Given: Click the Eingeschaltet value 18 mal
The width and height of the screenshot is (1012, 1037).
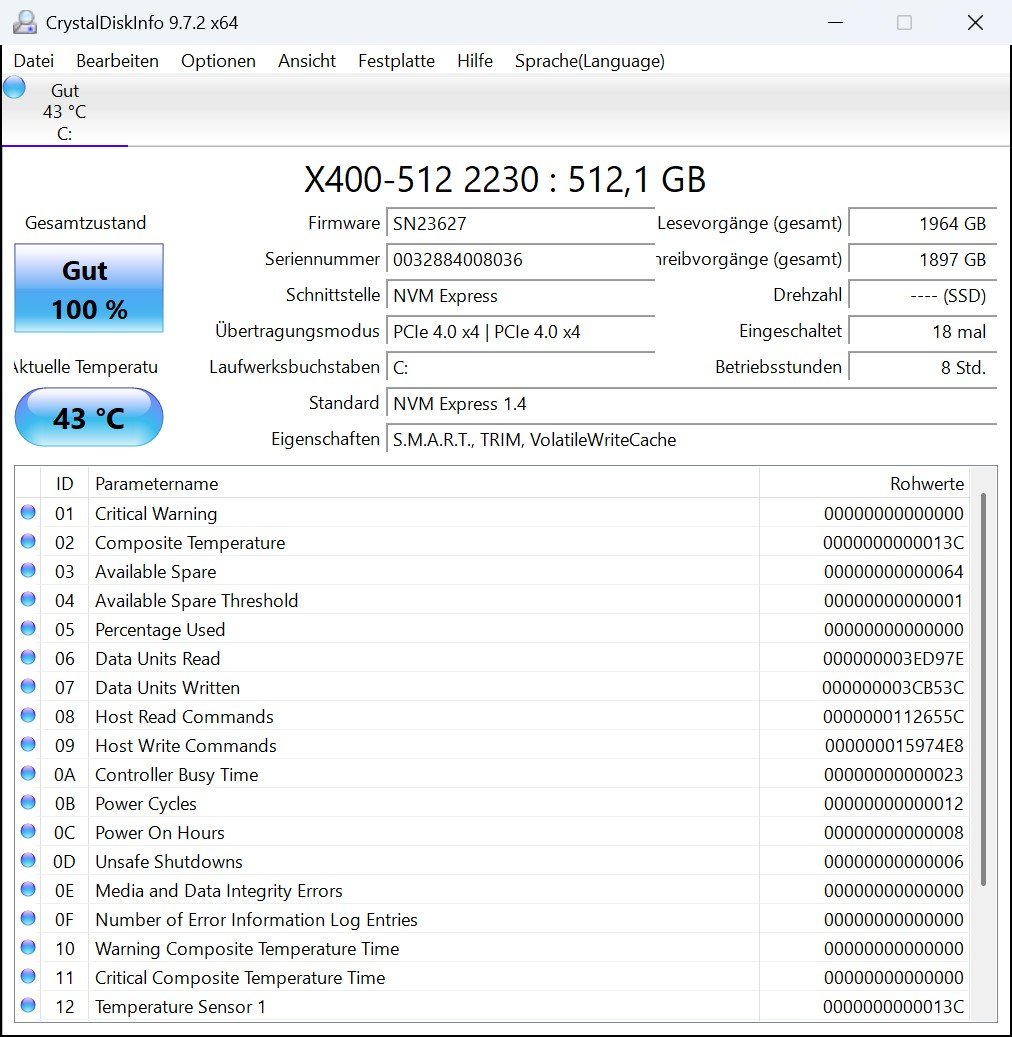Looking at the screenshot, I should click(923, 331).
